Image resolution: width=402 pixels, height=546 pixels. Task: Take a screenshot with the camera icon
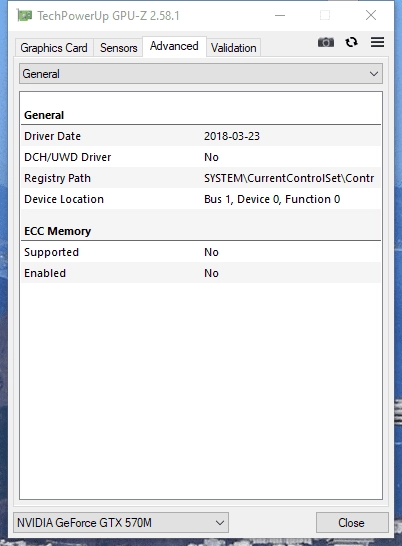(326, 42)
